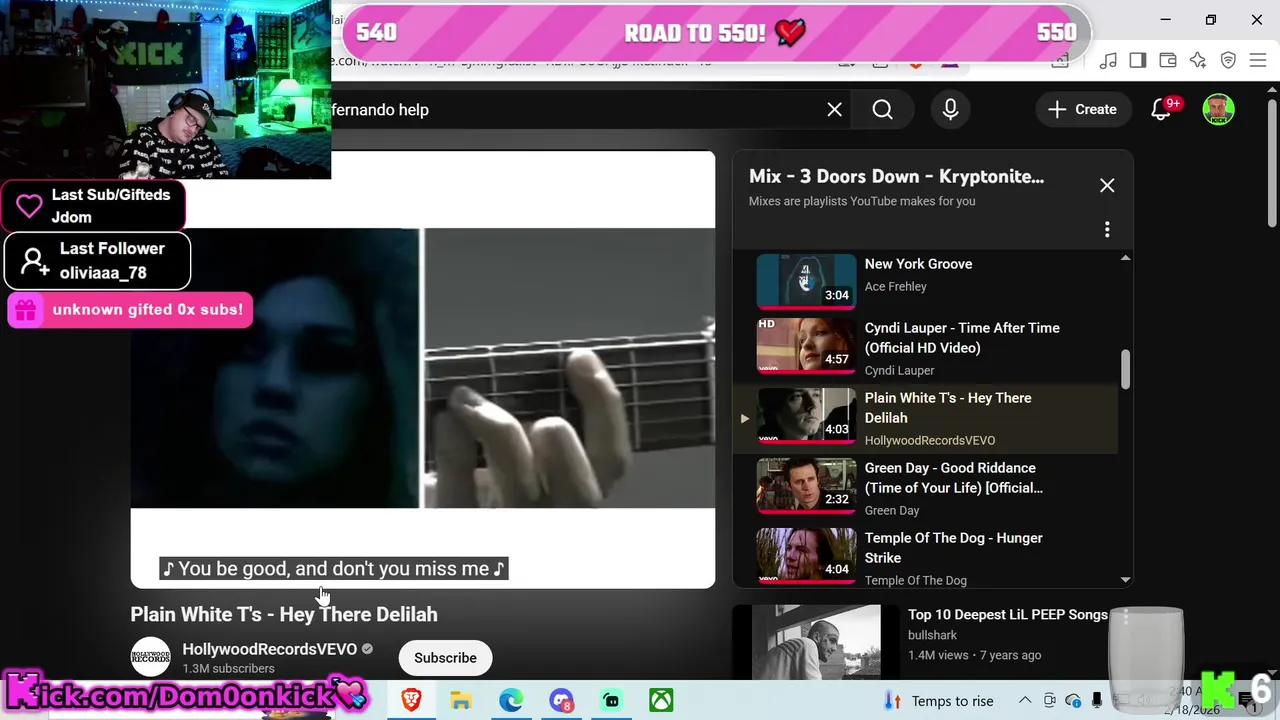
Task: Open HollywoodRecordsVEVO channel avatar
Action: (x=151, y=658)
